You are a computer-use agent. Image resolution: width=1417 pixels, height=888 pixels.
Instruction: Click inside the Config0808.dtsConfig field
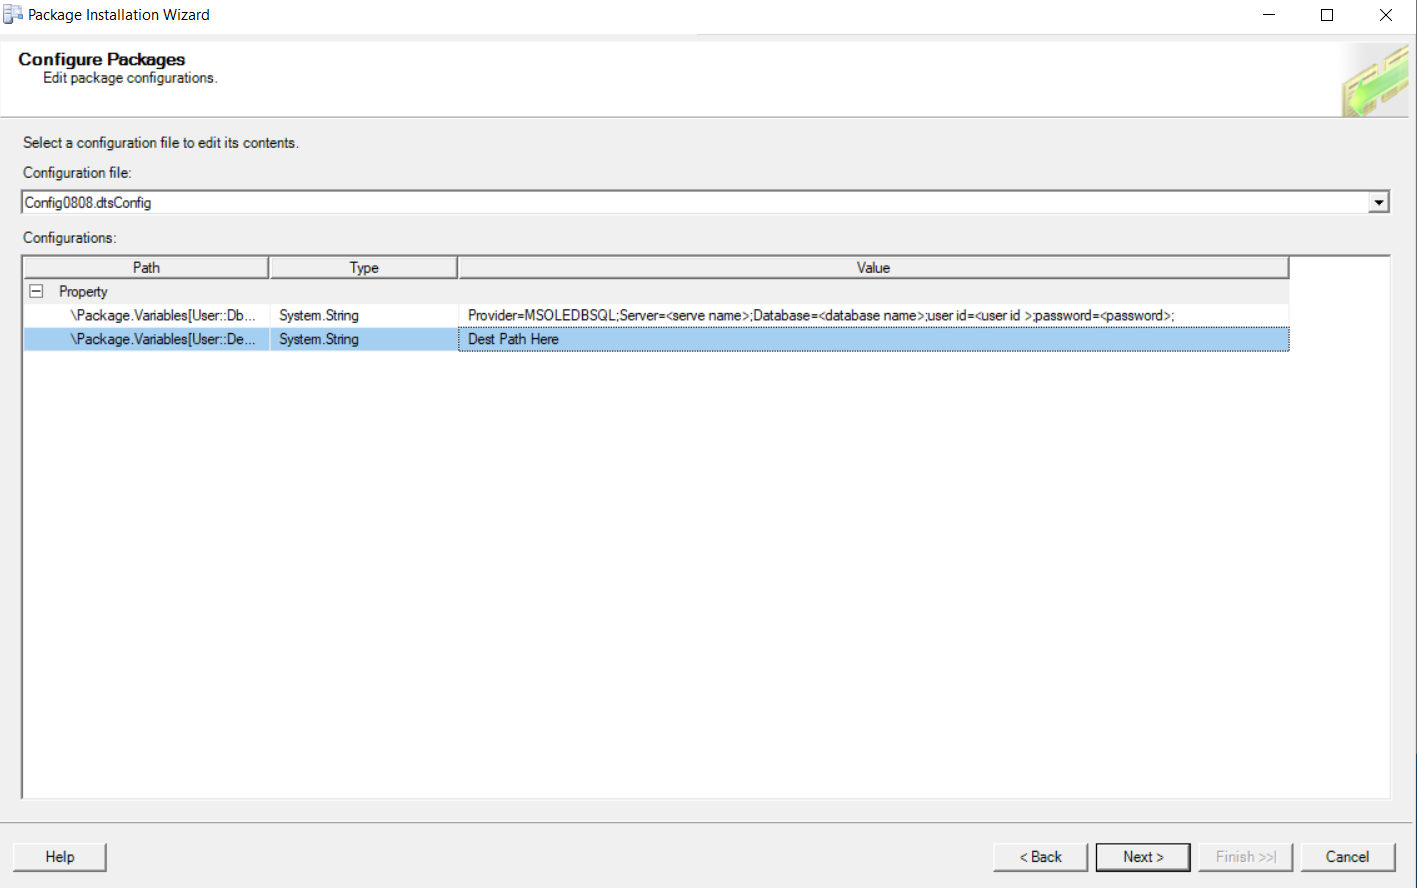pos(400,201)
